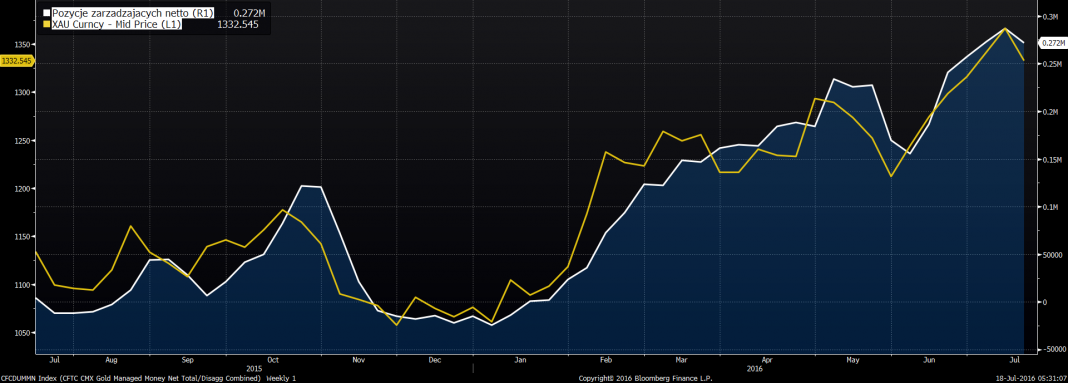Viewport: 1068px width, 383px height.
Task: Click the Jan label on the time axis
Action: [x=520, y=359]
